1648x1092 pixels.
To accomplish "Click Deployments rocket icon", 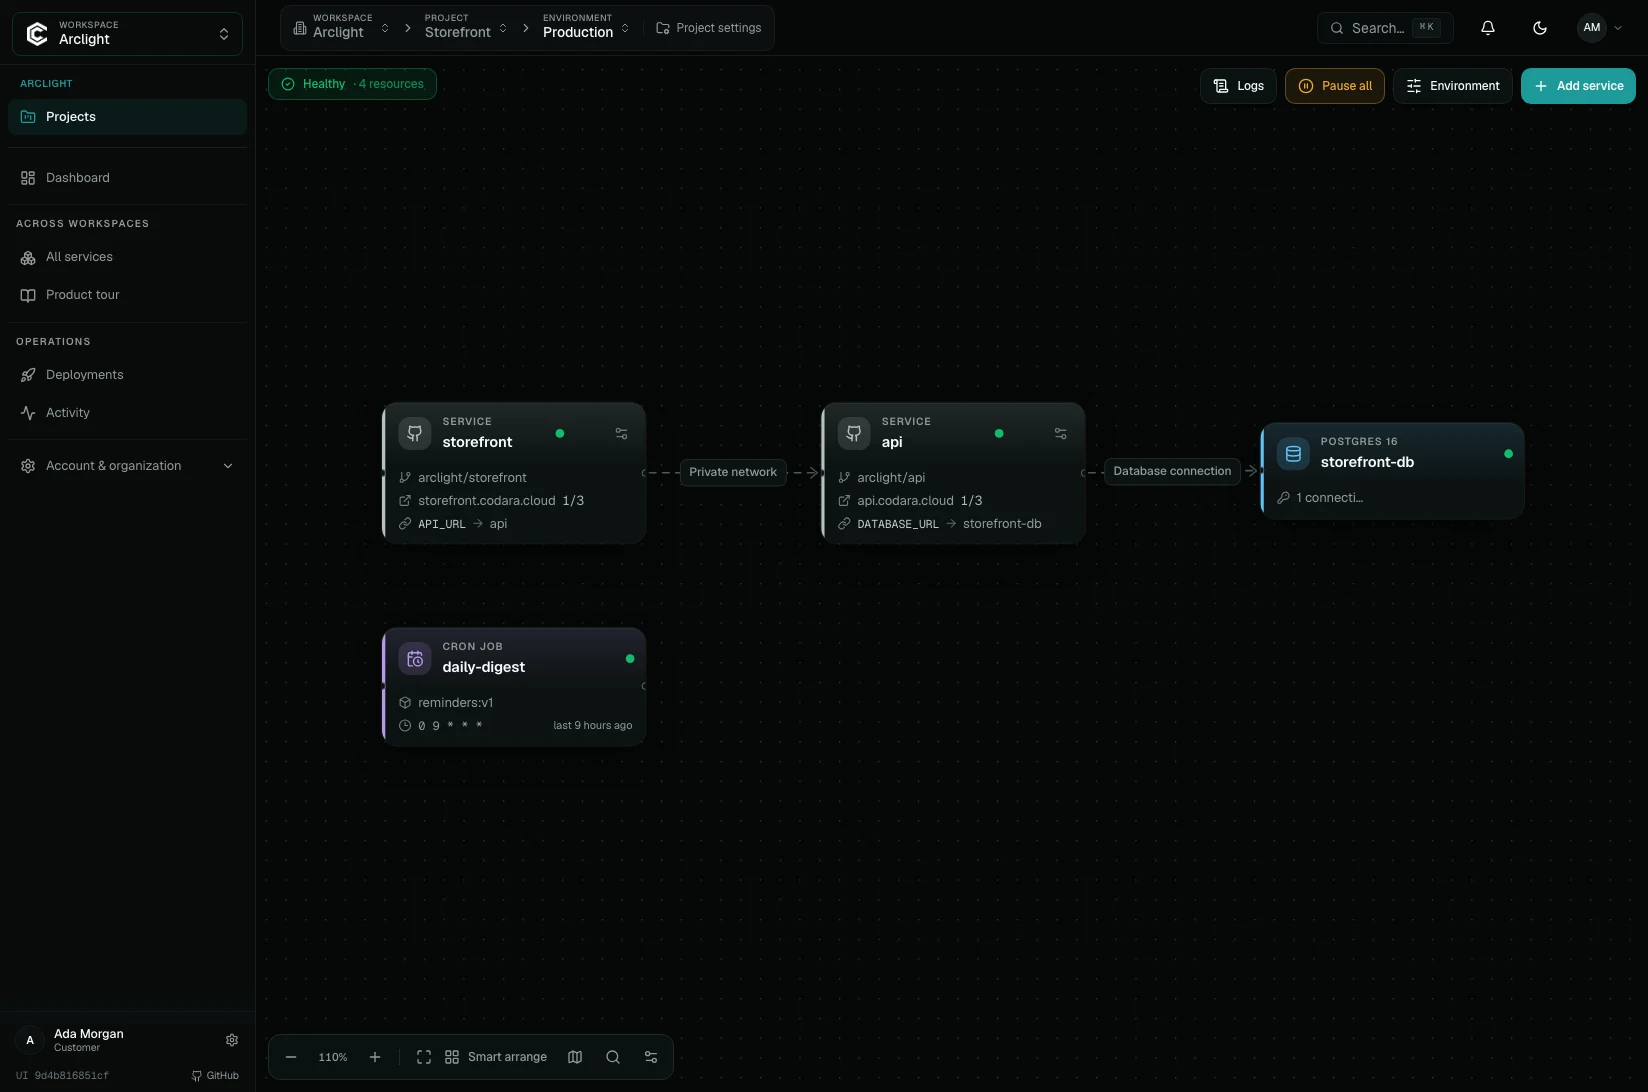I will [x=28, y=375].
